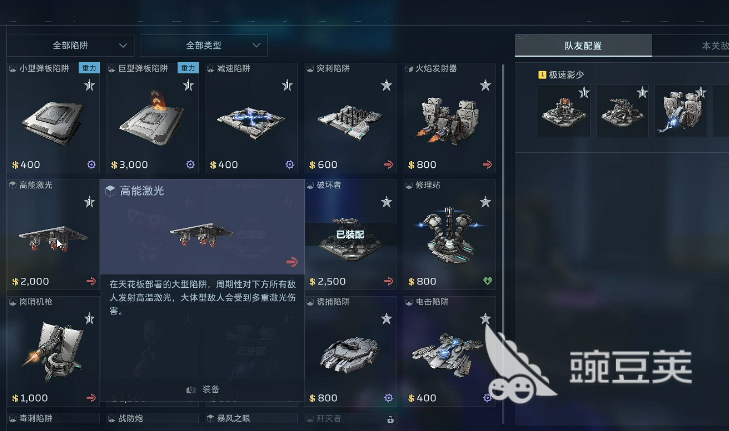
Task: Open the 全部陷阱 filter dropdown
Action: 71,46
